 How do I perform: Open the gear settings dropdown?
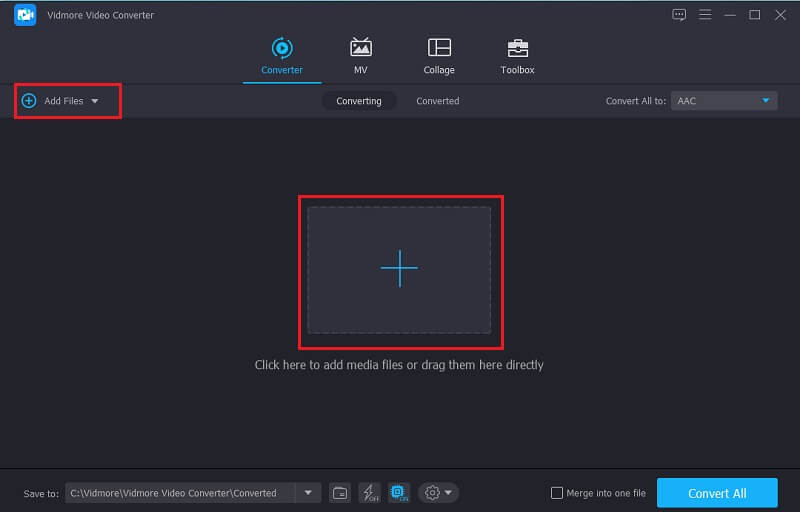(x=438, y=493)
